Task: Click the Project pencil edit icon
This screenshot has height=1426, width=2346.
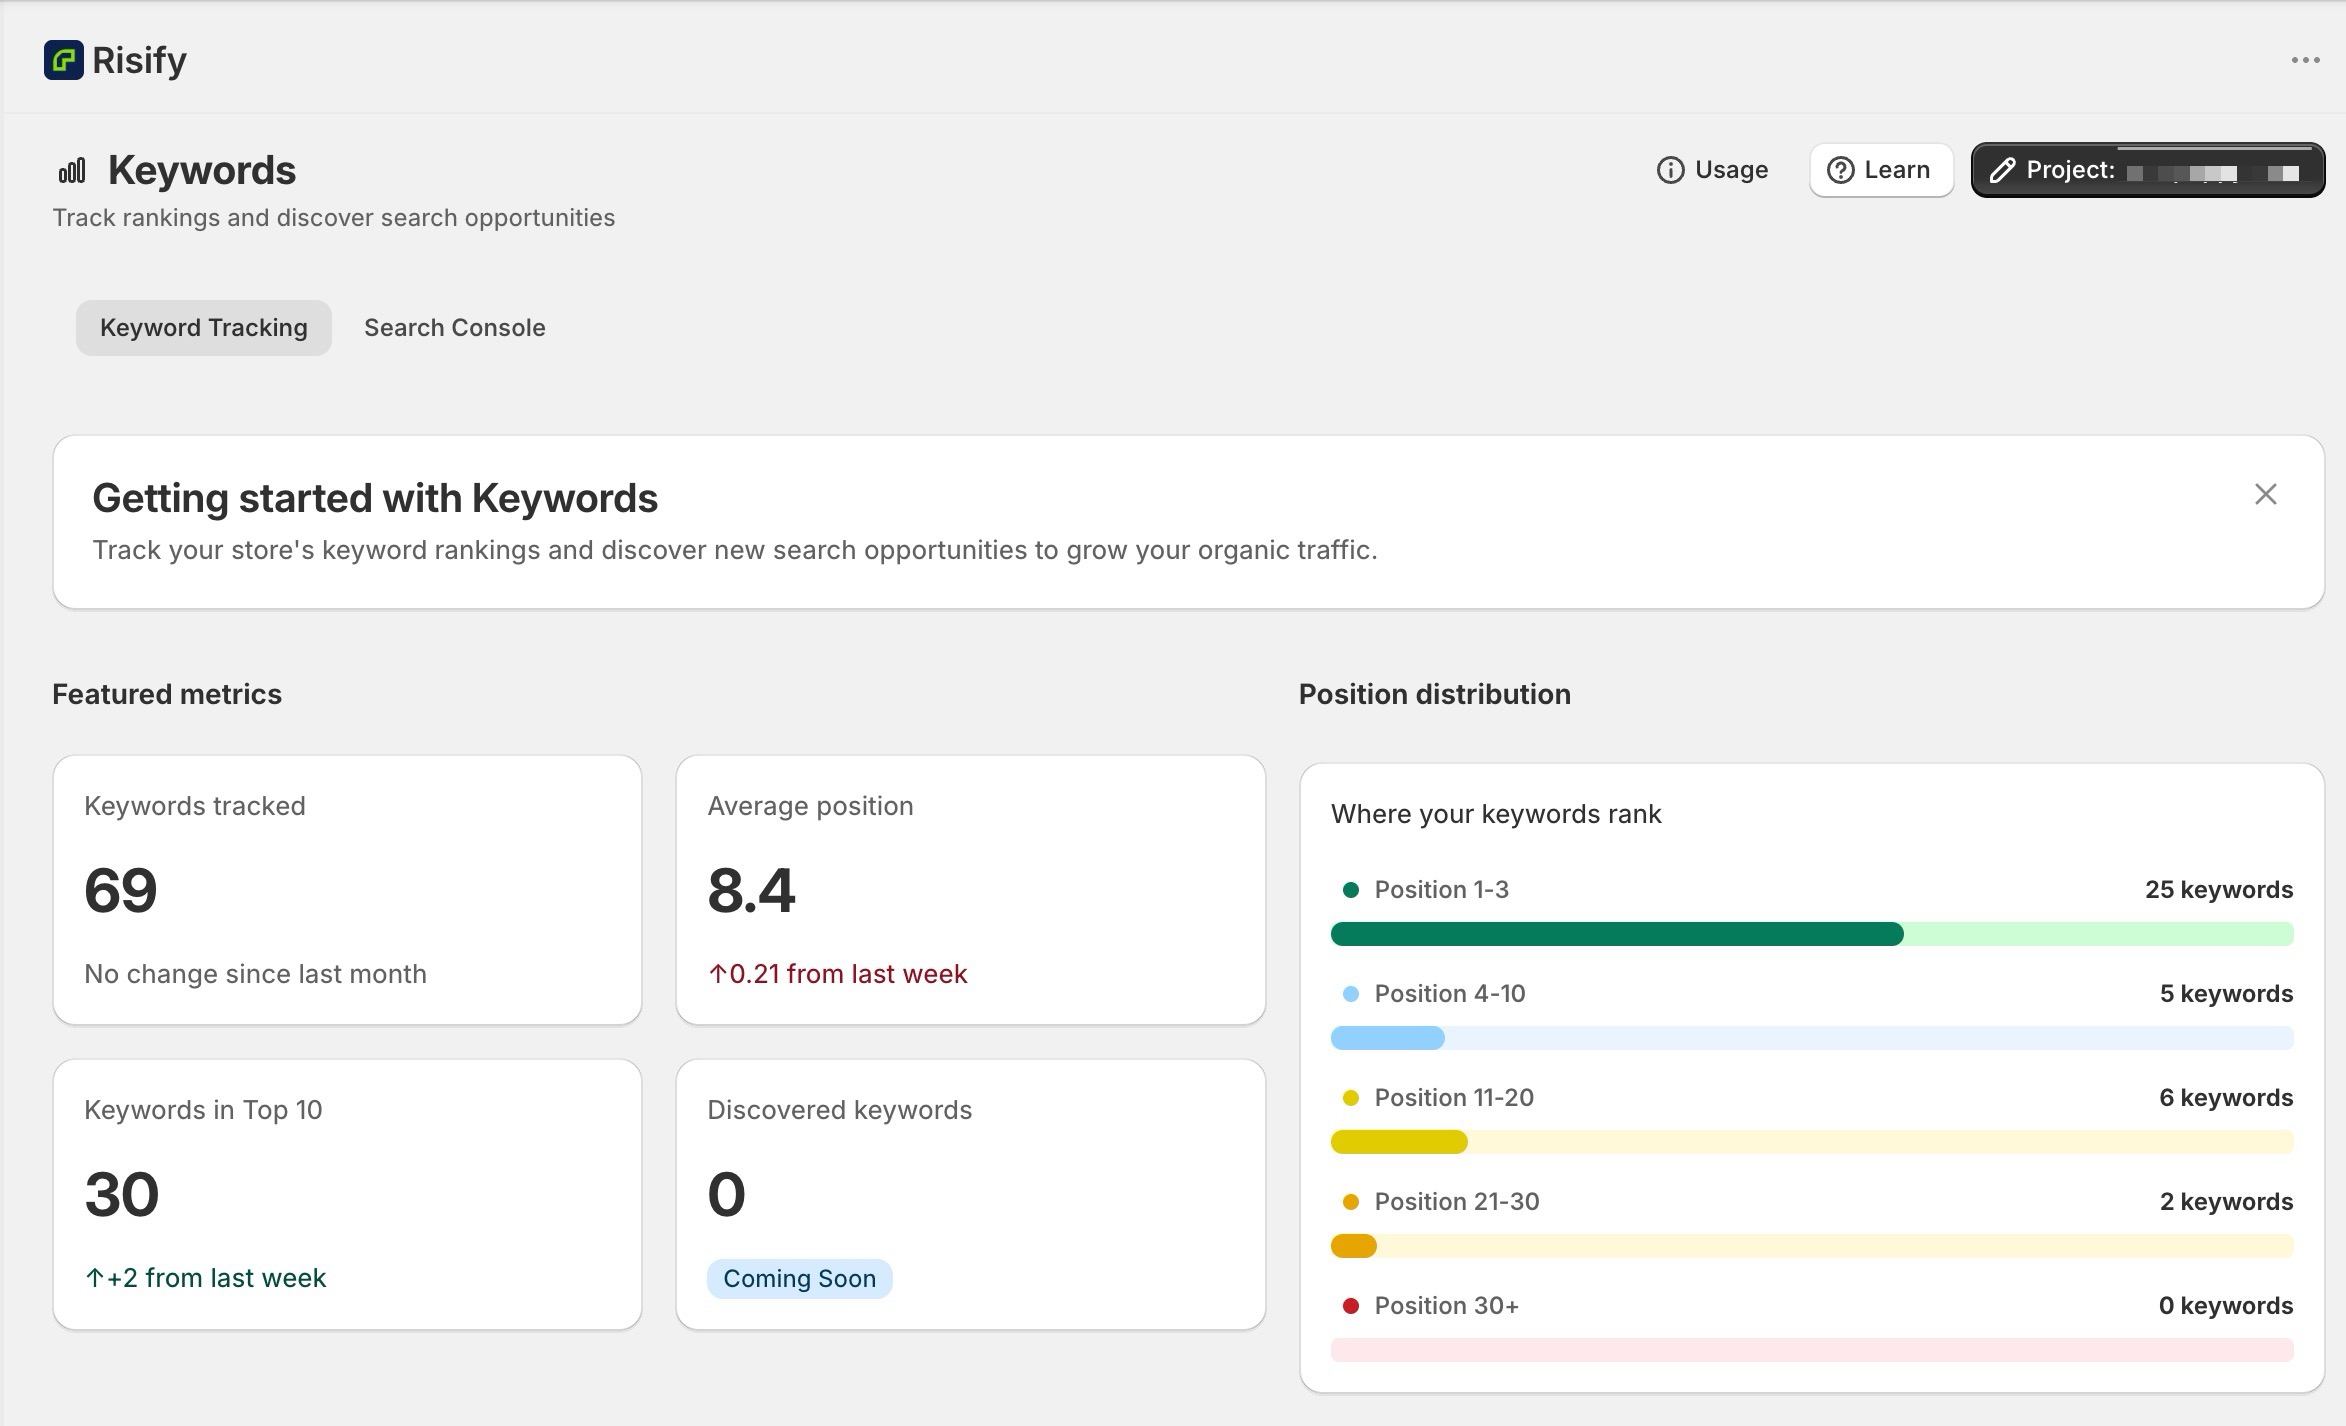Action: click(2002, 170)
